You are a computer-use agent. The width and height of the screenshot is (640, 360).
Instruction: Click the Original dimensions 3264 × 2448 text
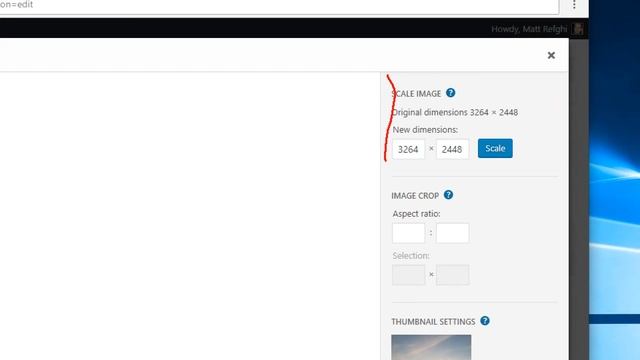coord(455,112)
